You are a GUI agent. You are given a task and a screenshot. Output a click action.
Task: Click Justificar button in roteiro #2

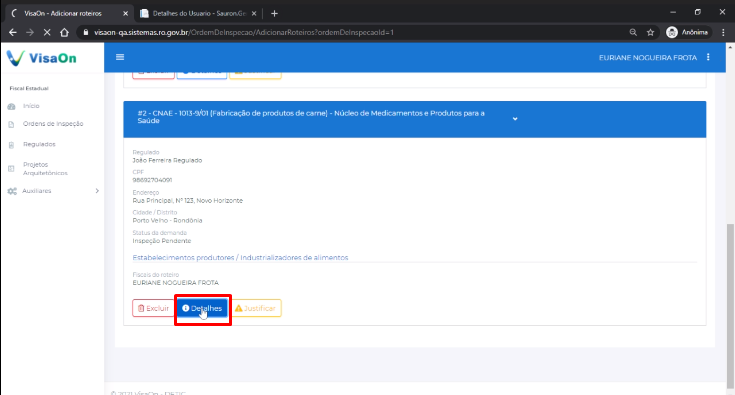[255, 308]
